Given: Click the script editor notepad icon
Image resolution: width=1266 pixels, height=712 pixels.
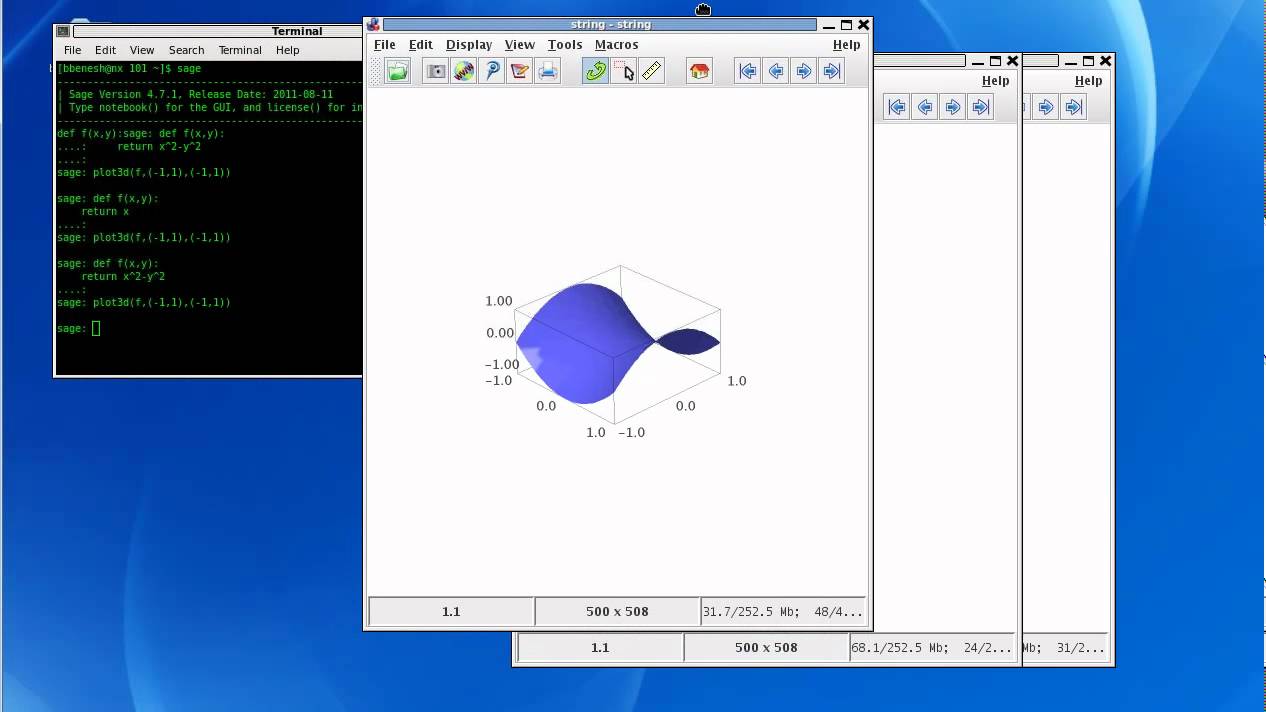Looking at the screenshot, I should coord(519,71).
